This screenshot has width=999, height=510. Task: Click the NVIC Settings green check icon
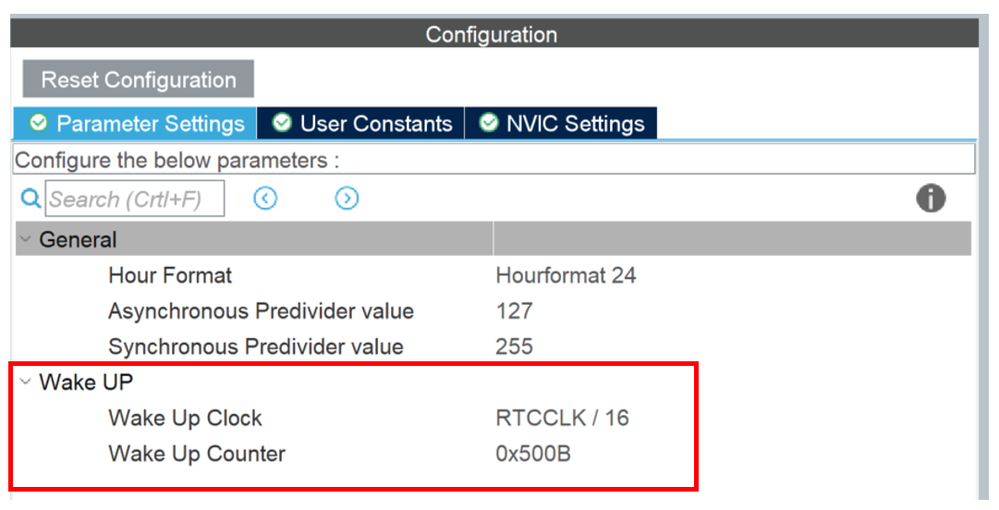[489, 123]
